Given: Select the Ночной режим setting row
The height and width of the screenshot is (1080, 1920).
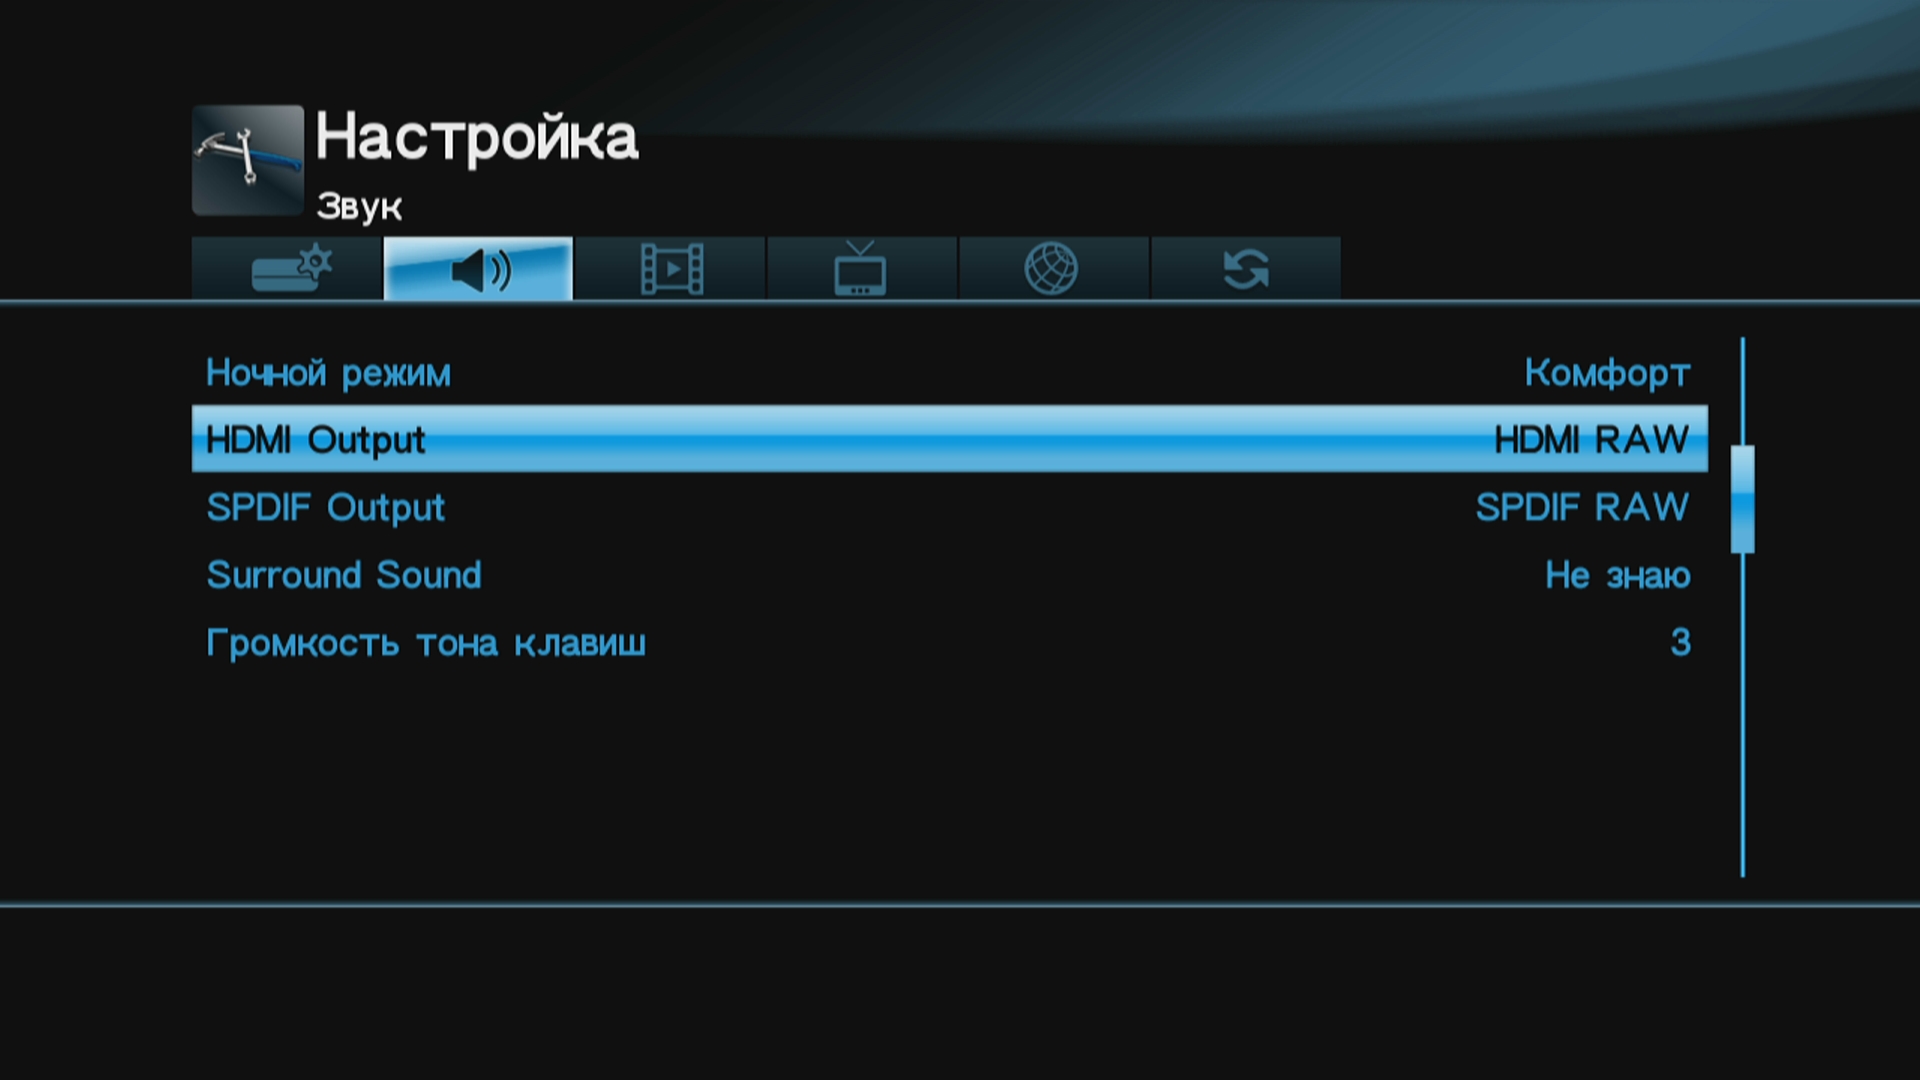Looking at the screenshot, I should (950, 372).
